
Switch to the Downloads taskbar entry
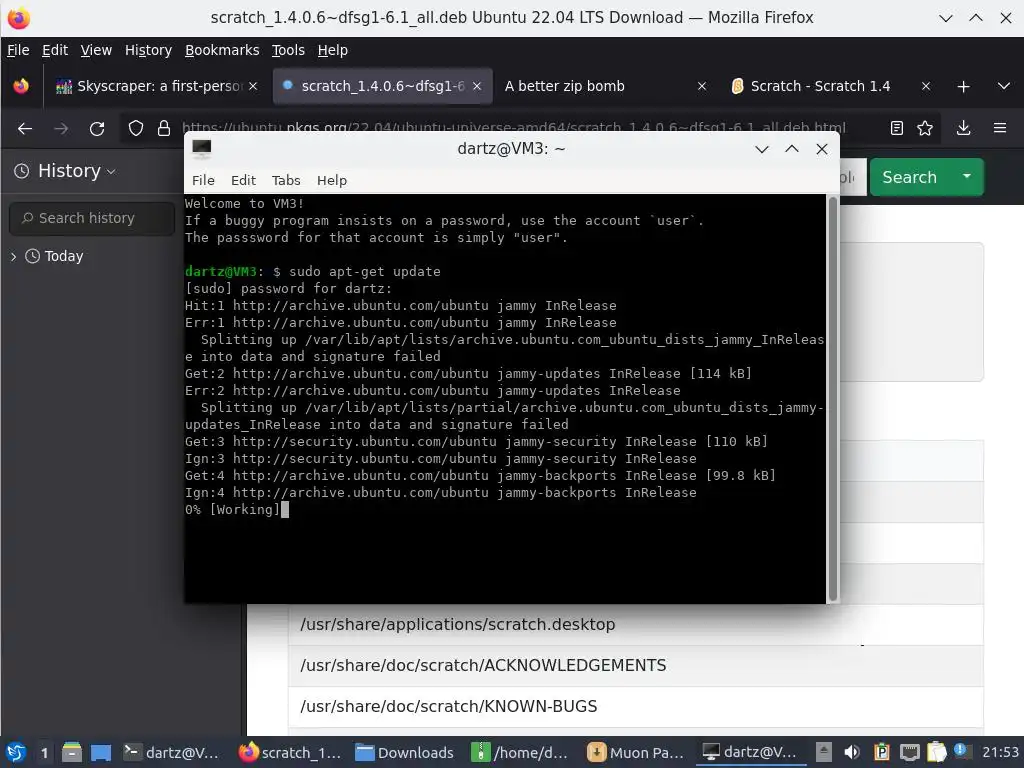tap(405, 753)
